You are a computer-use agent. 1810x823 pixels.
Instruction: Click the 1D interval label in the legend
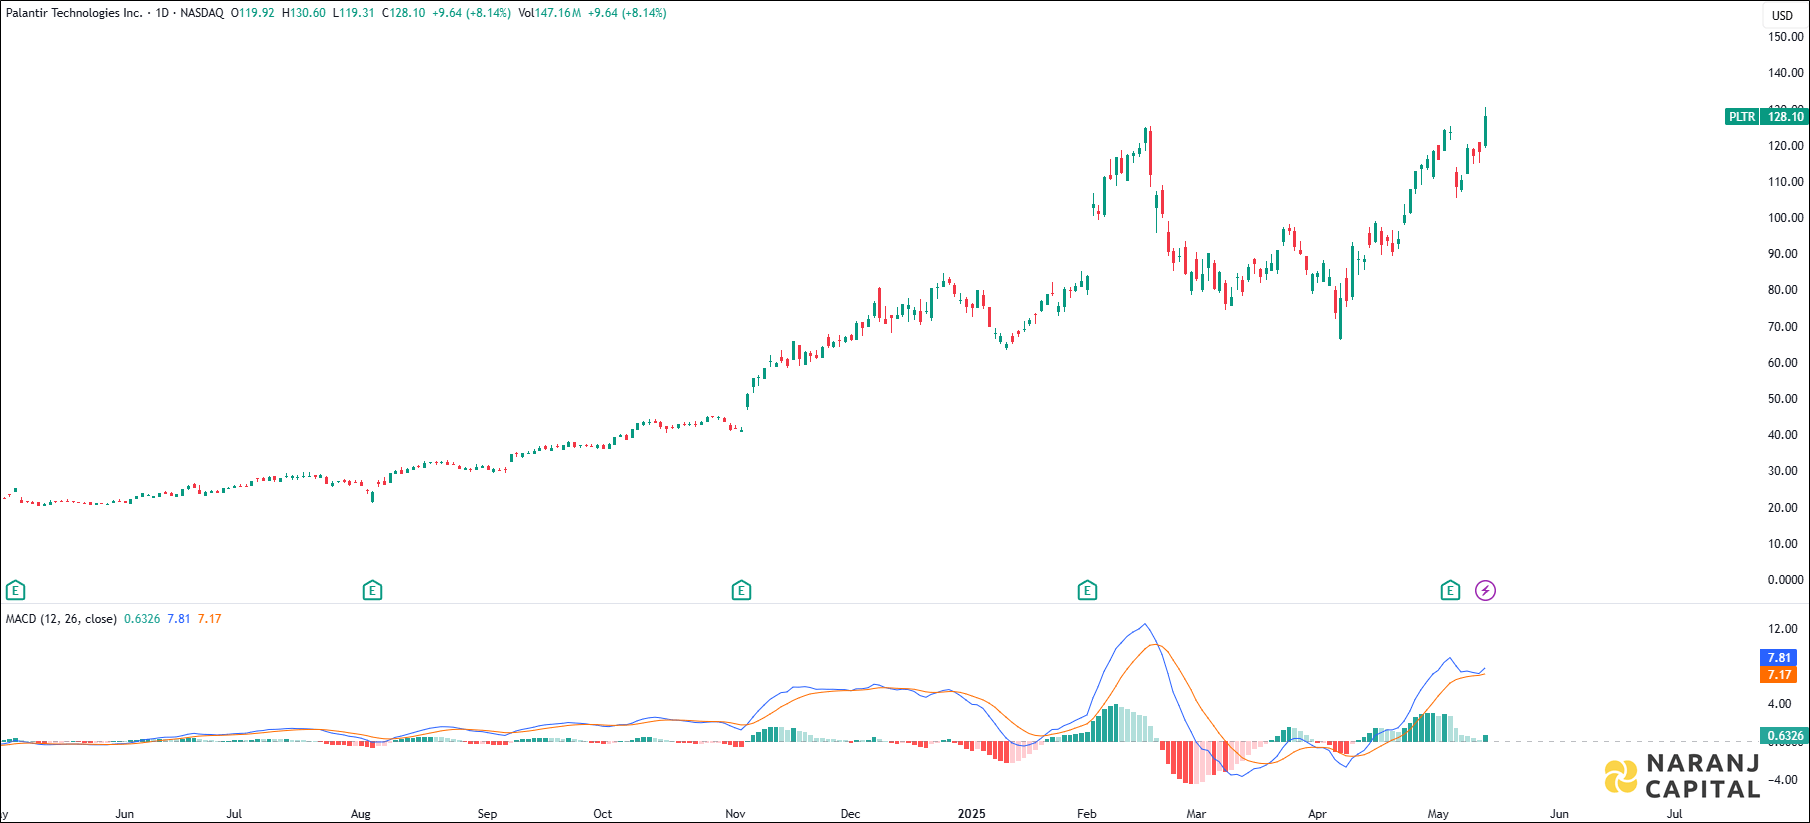[163, 13]
